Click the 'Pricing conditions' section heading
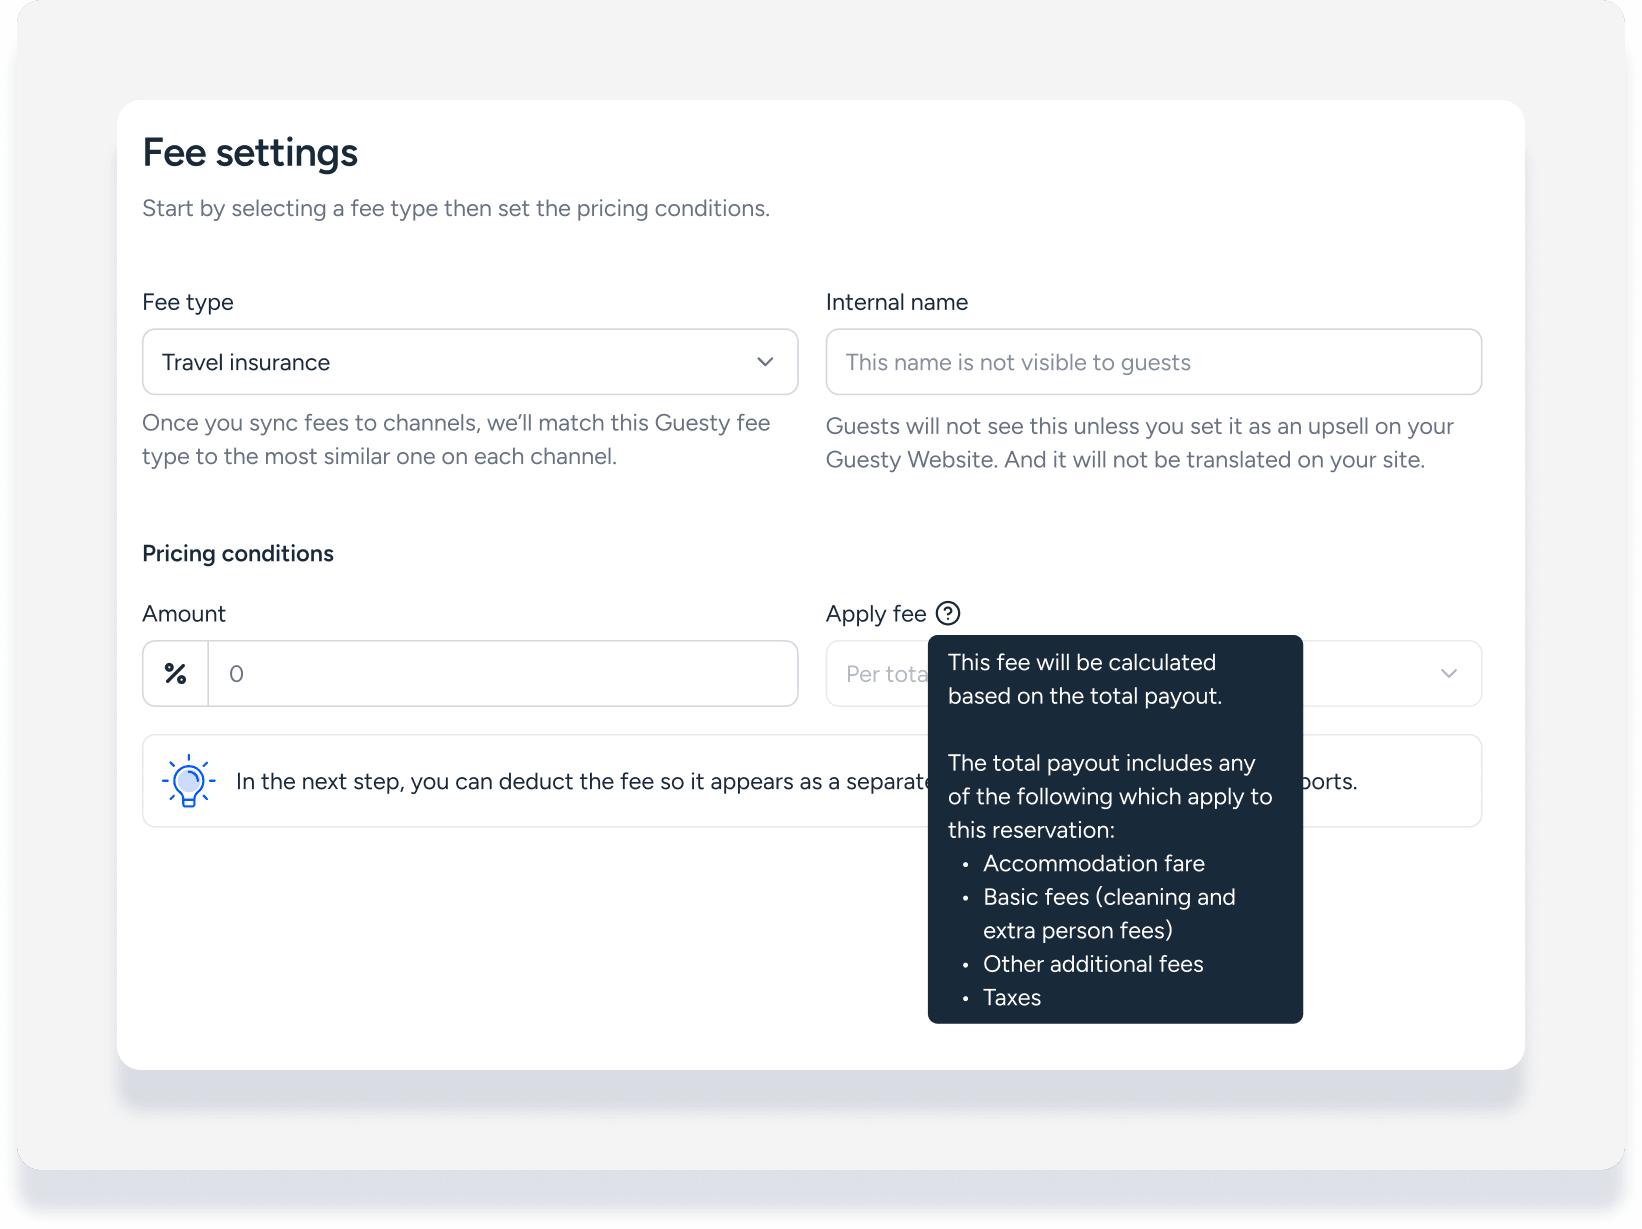1642x1229 pixels. click(x=238, y=554)
